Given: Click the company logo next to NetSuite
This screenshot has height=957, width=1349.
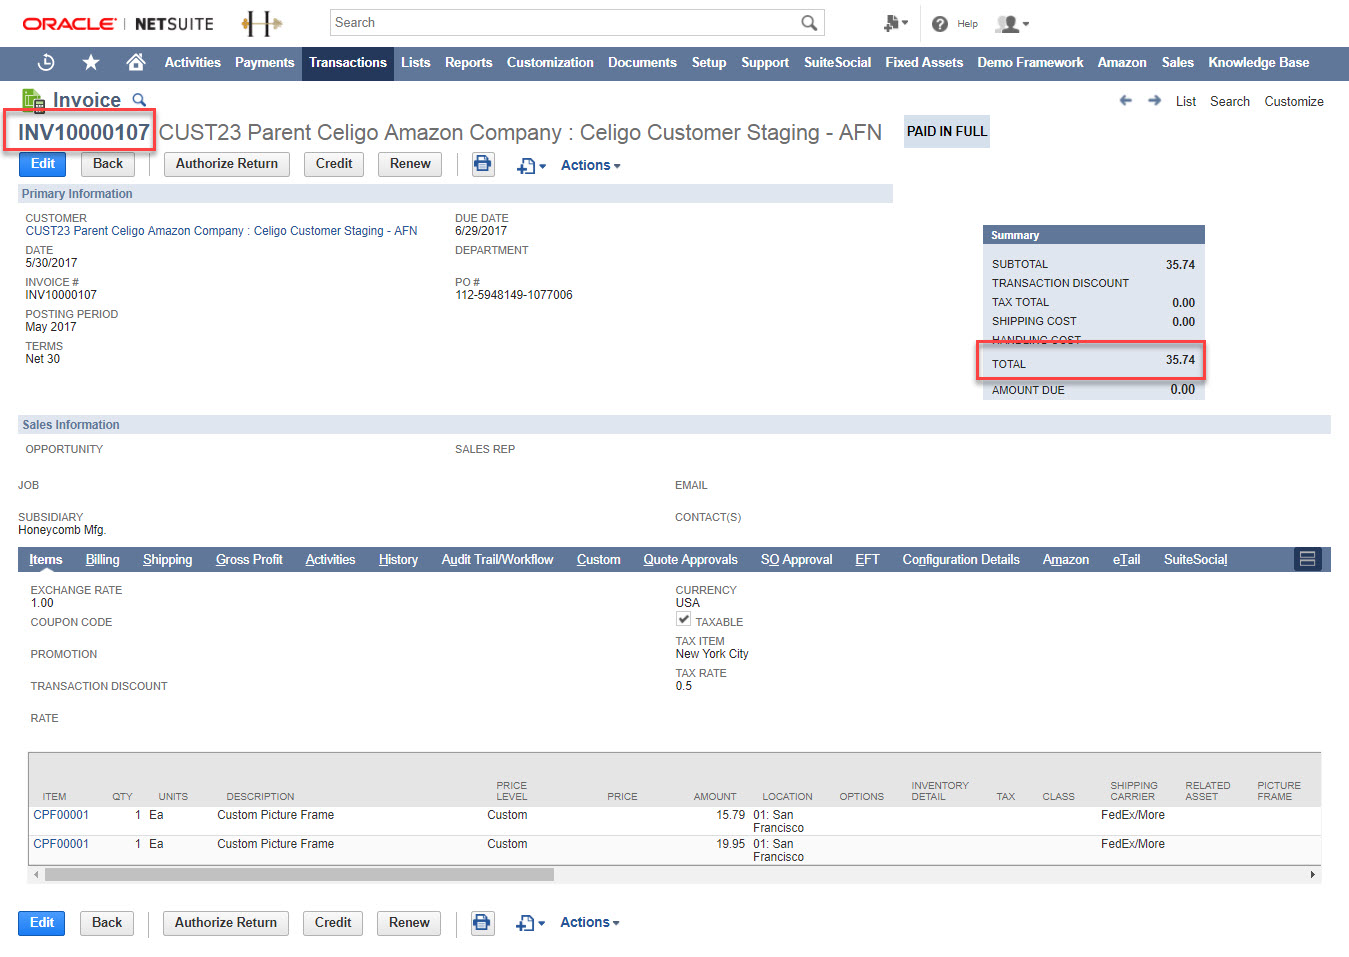Looking at the screenshot, I should (262, 23).
